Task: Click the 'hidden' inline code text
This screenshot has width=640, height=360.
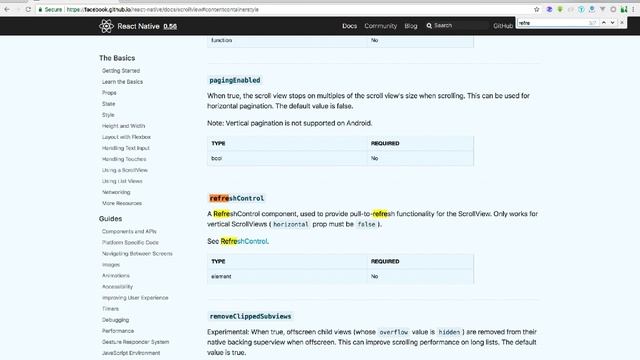Action: click(x=449, y=332)
